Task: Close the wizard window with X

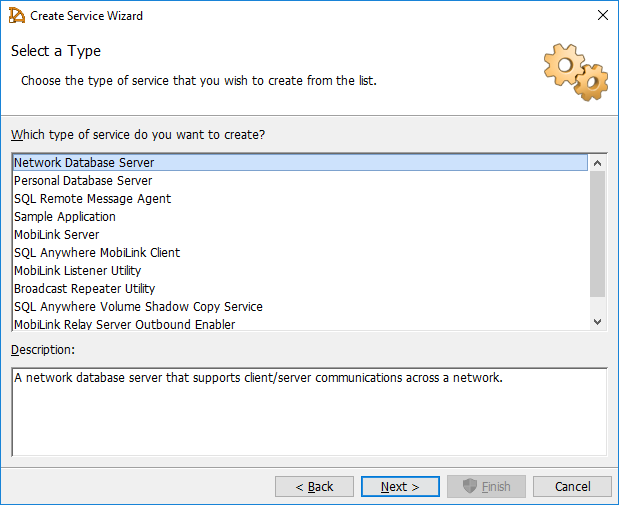Action: (602, 16)
